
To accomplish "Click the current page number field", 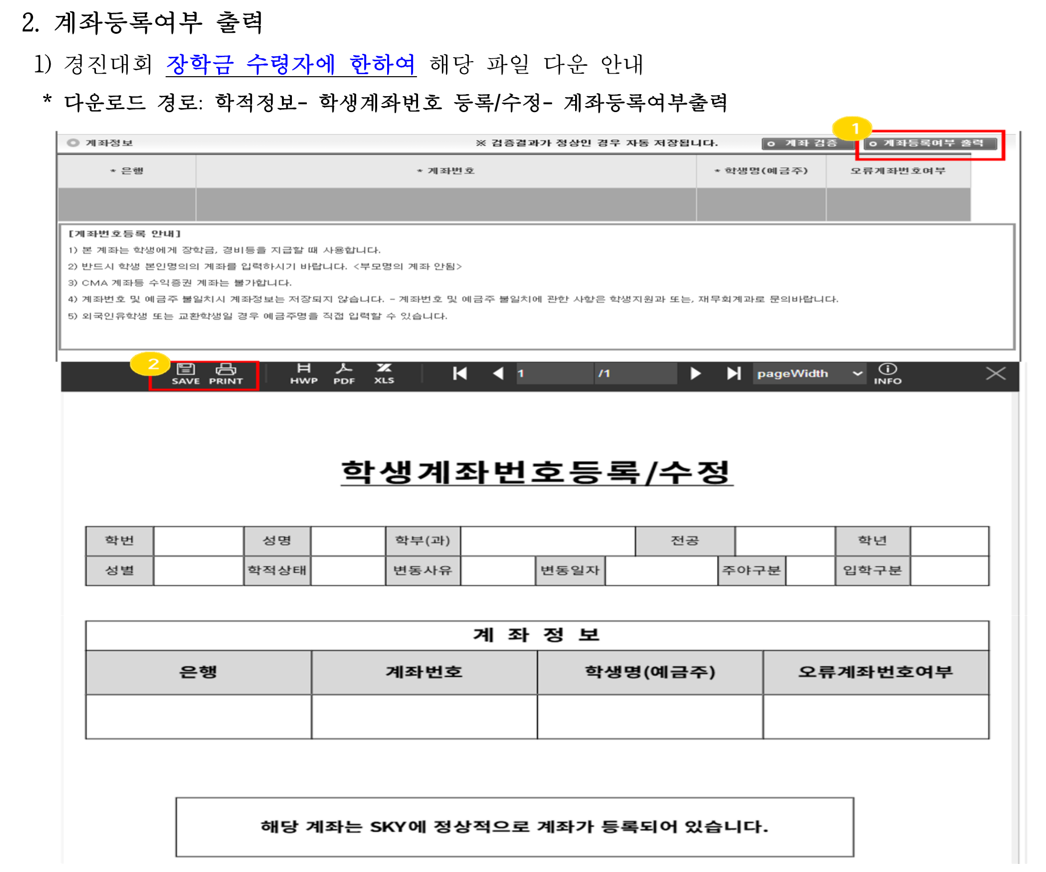I will coord(554,374).
